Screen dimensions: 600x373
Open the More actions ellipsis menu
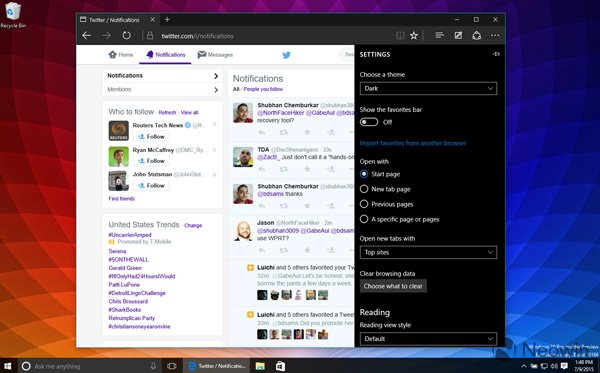click(495, 36)
